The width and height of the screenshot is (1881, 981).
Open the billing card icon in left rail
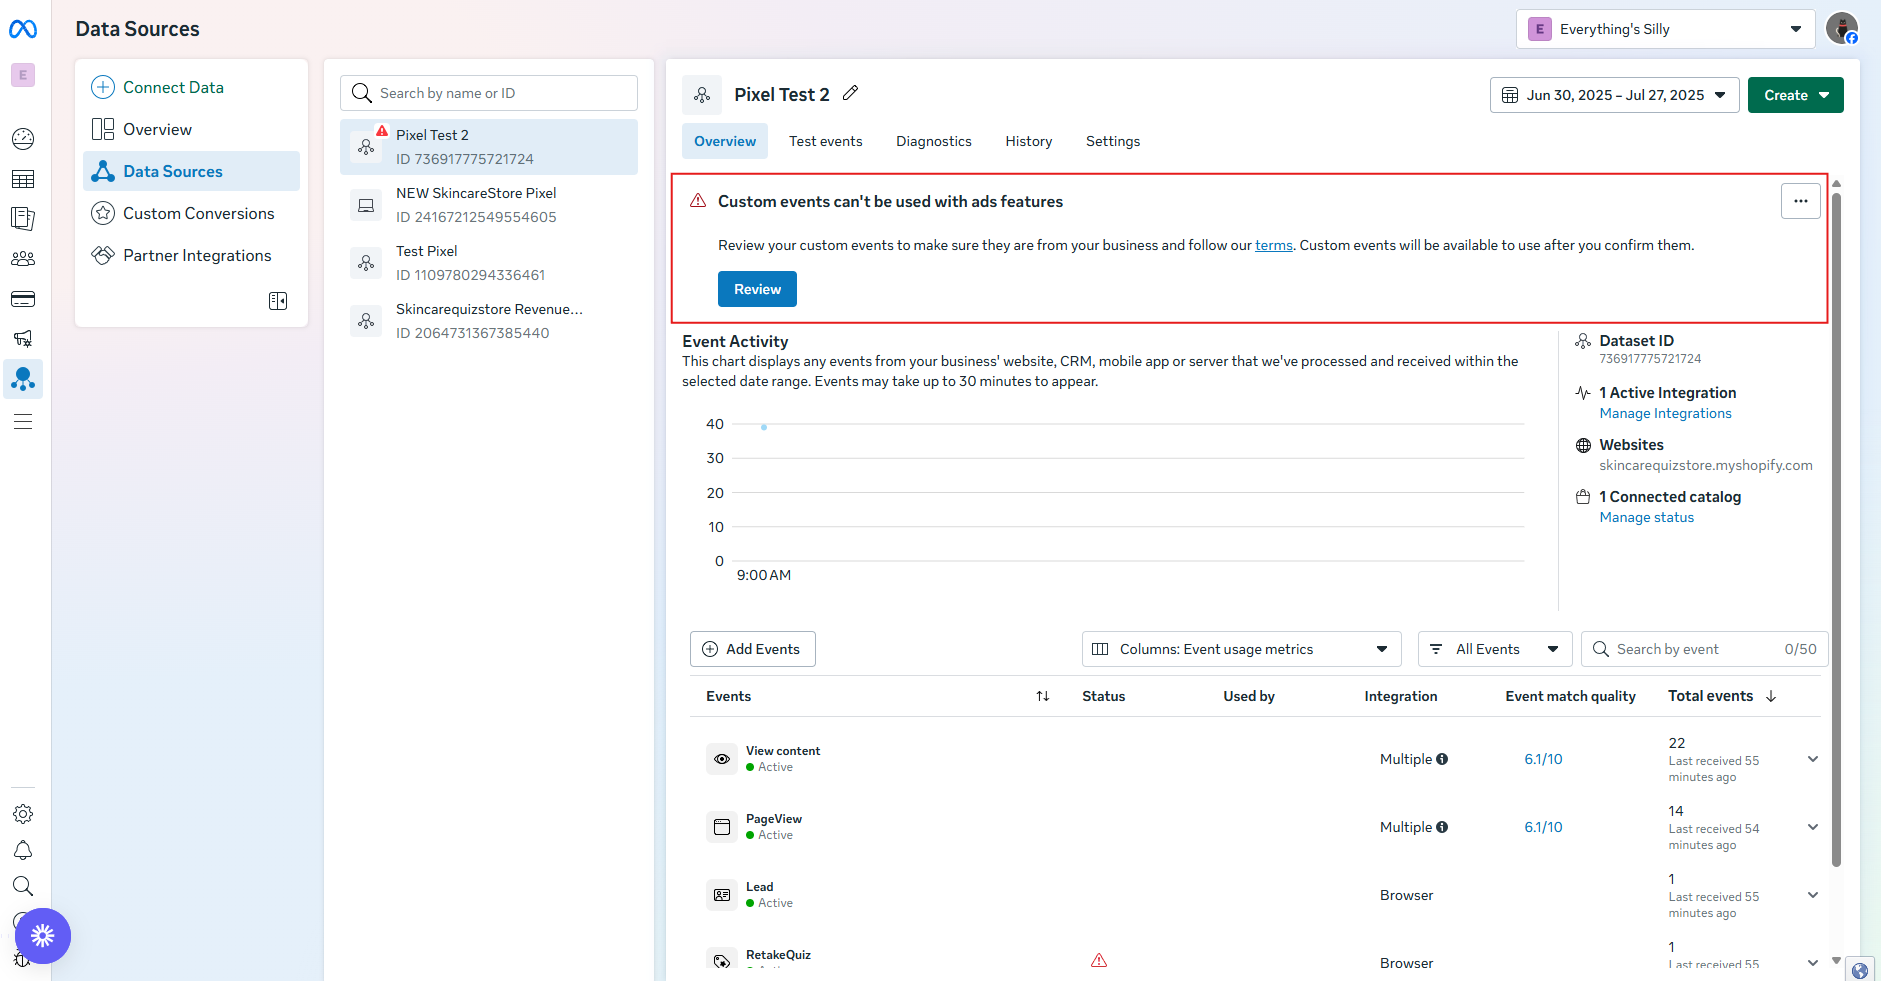(x=23, y=299)
